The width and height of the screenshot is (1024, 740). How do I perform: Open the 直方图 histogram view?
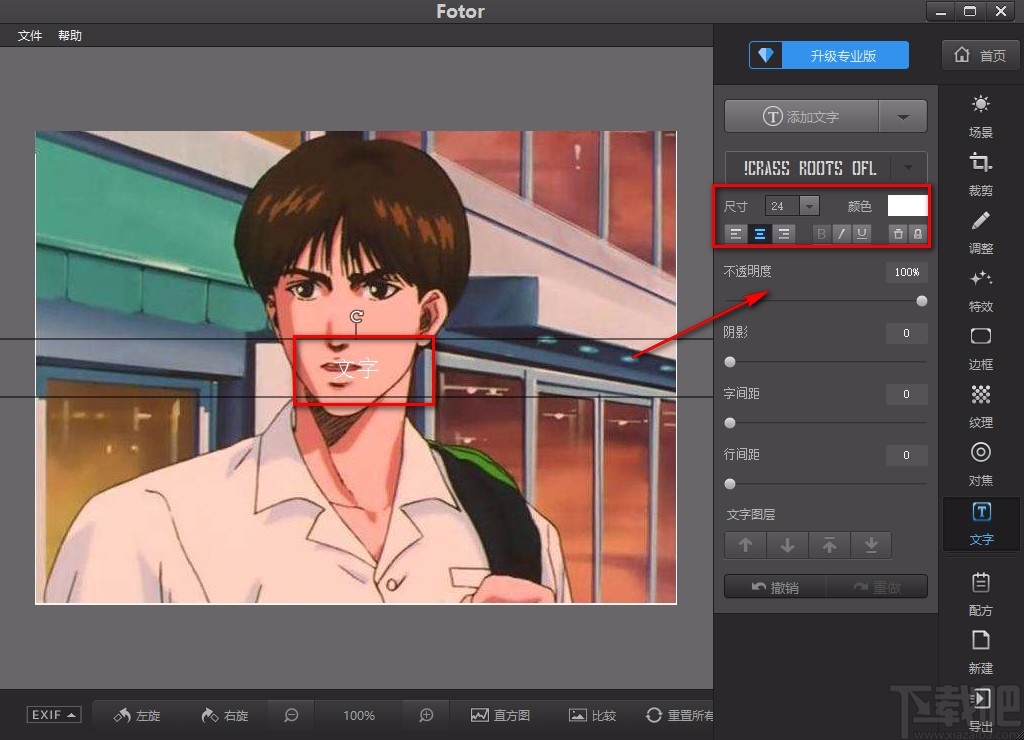pos(501,715)
